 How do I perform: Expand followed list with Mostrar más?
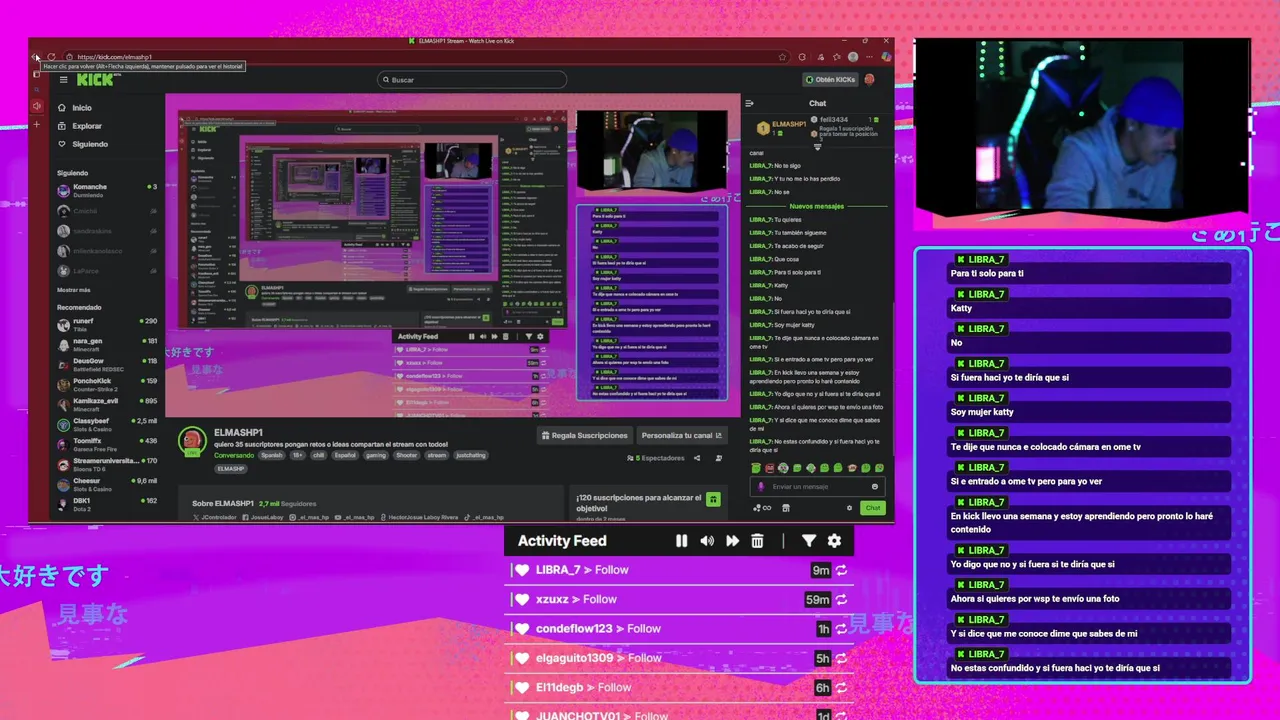74,290
